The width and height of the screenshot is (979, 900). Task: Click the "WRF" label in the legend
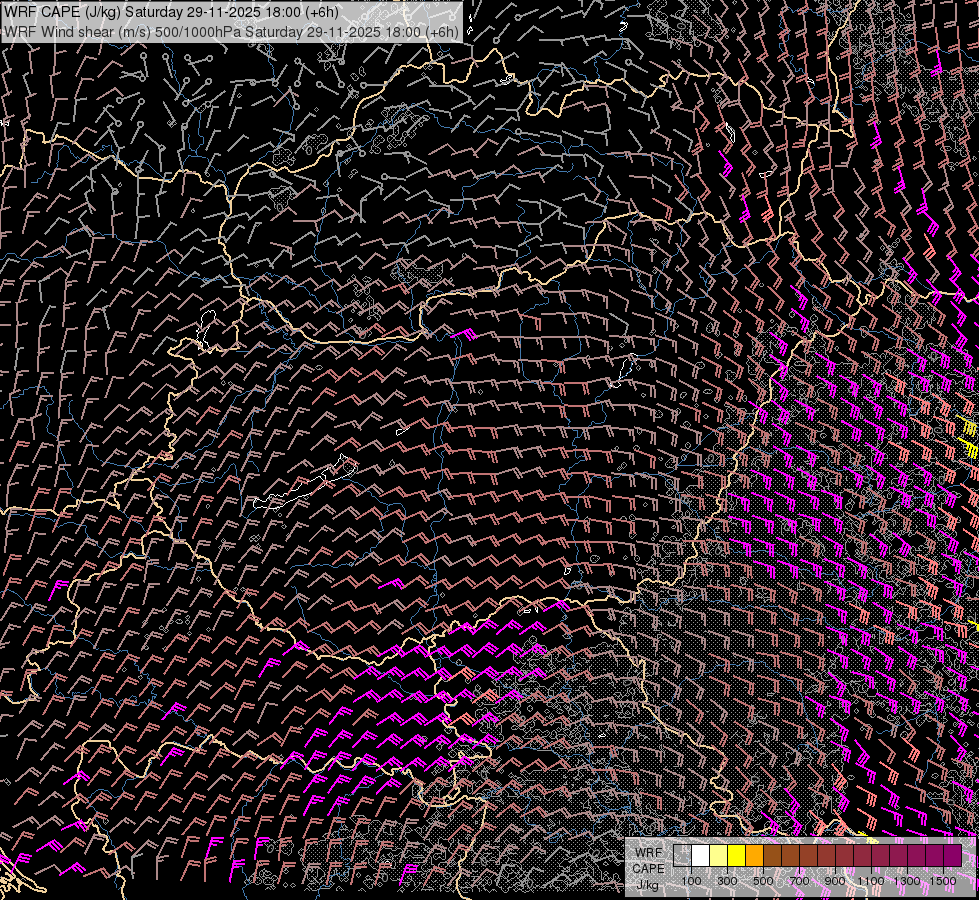click(x=649, y=853)
